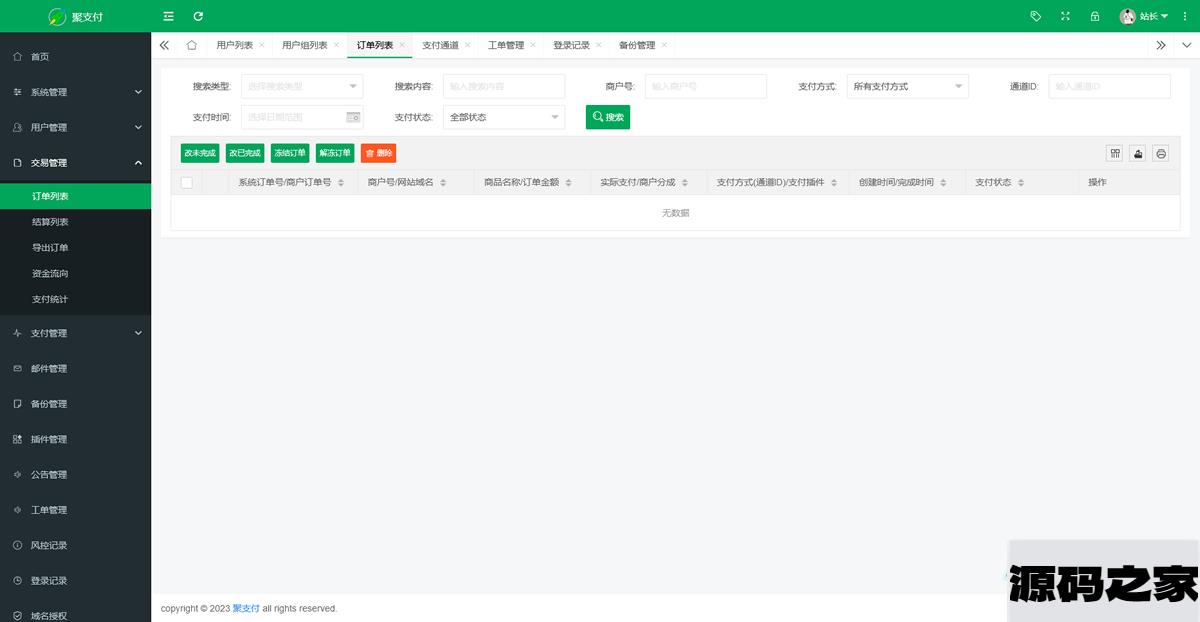Click the refresh icon in the top bar
The image size is (1200, 622).
point(198,16)
